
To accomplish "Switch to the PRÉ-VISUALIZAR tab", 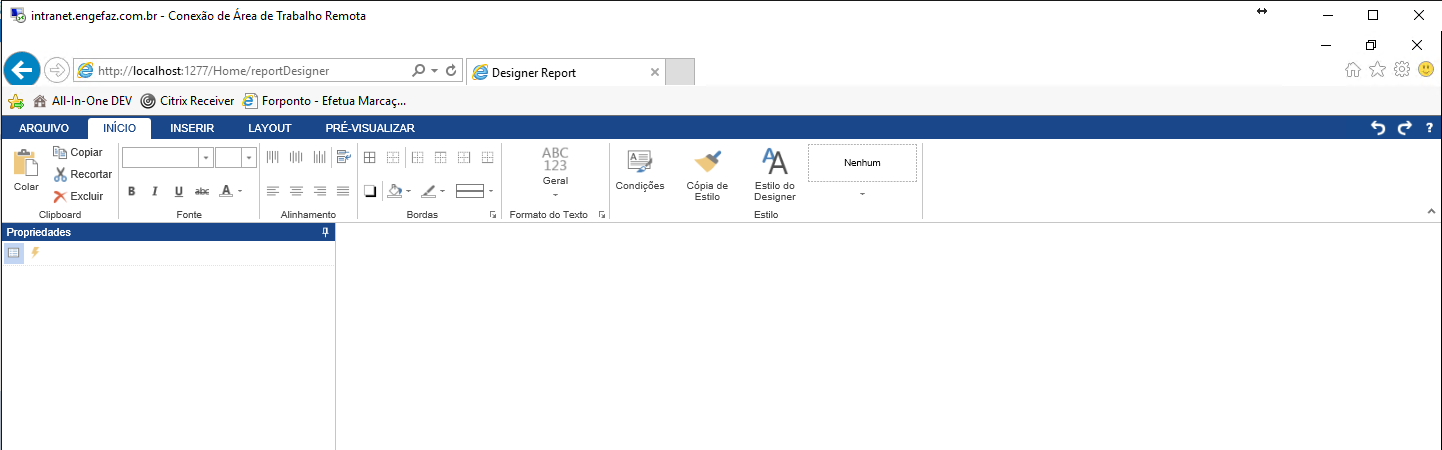I will [370, 128].
